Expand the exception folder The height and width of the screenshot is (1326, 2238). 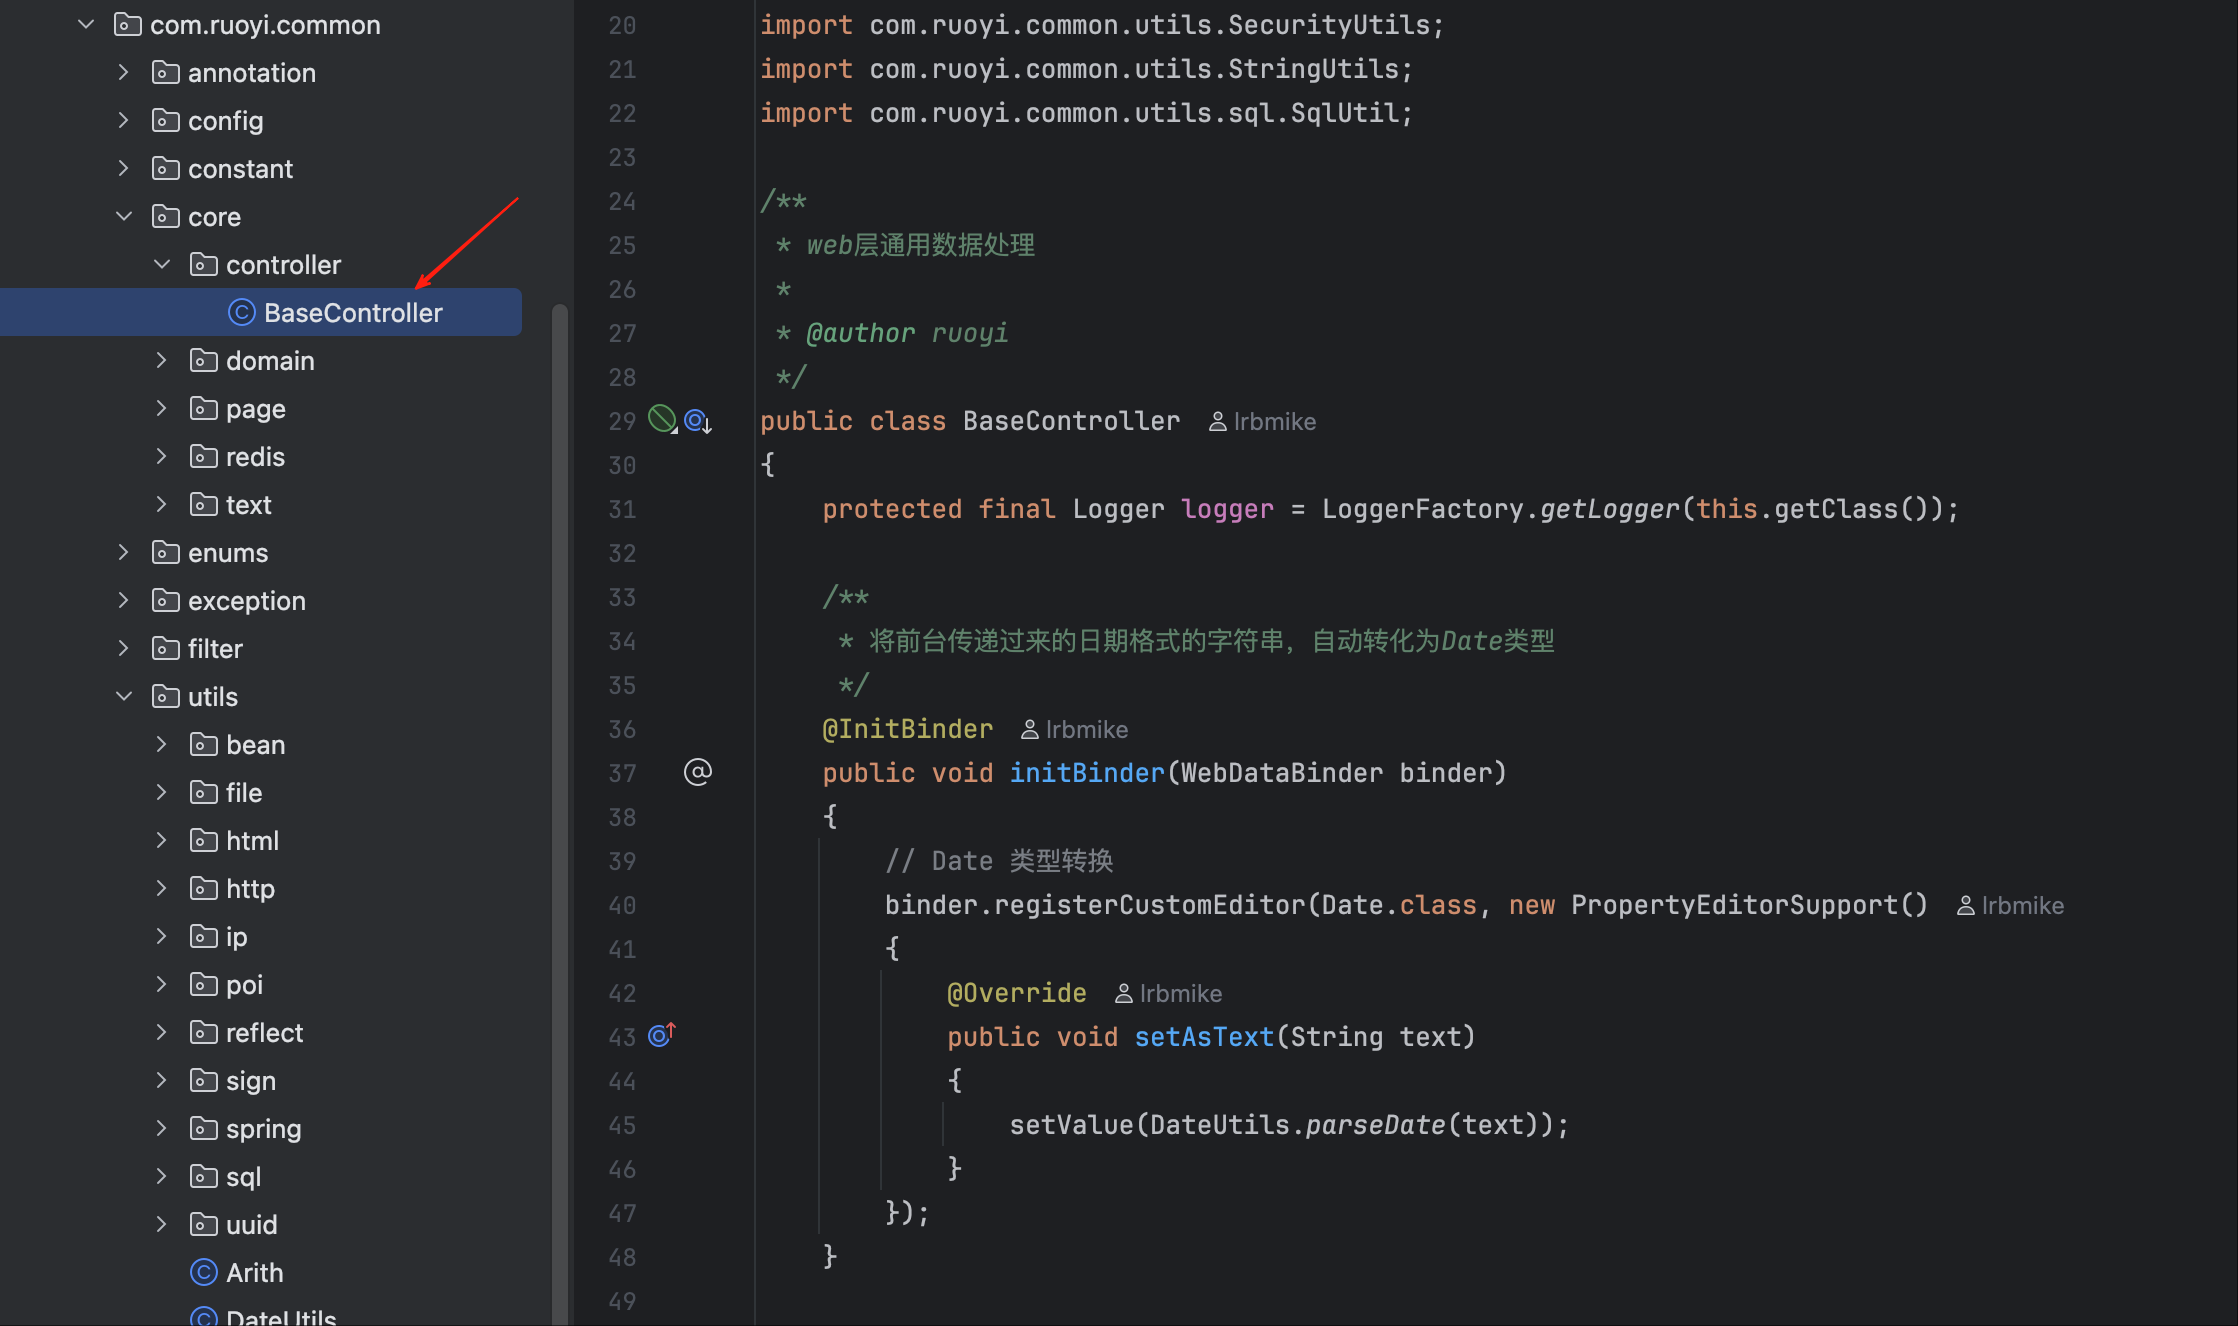[124, 601]
